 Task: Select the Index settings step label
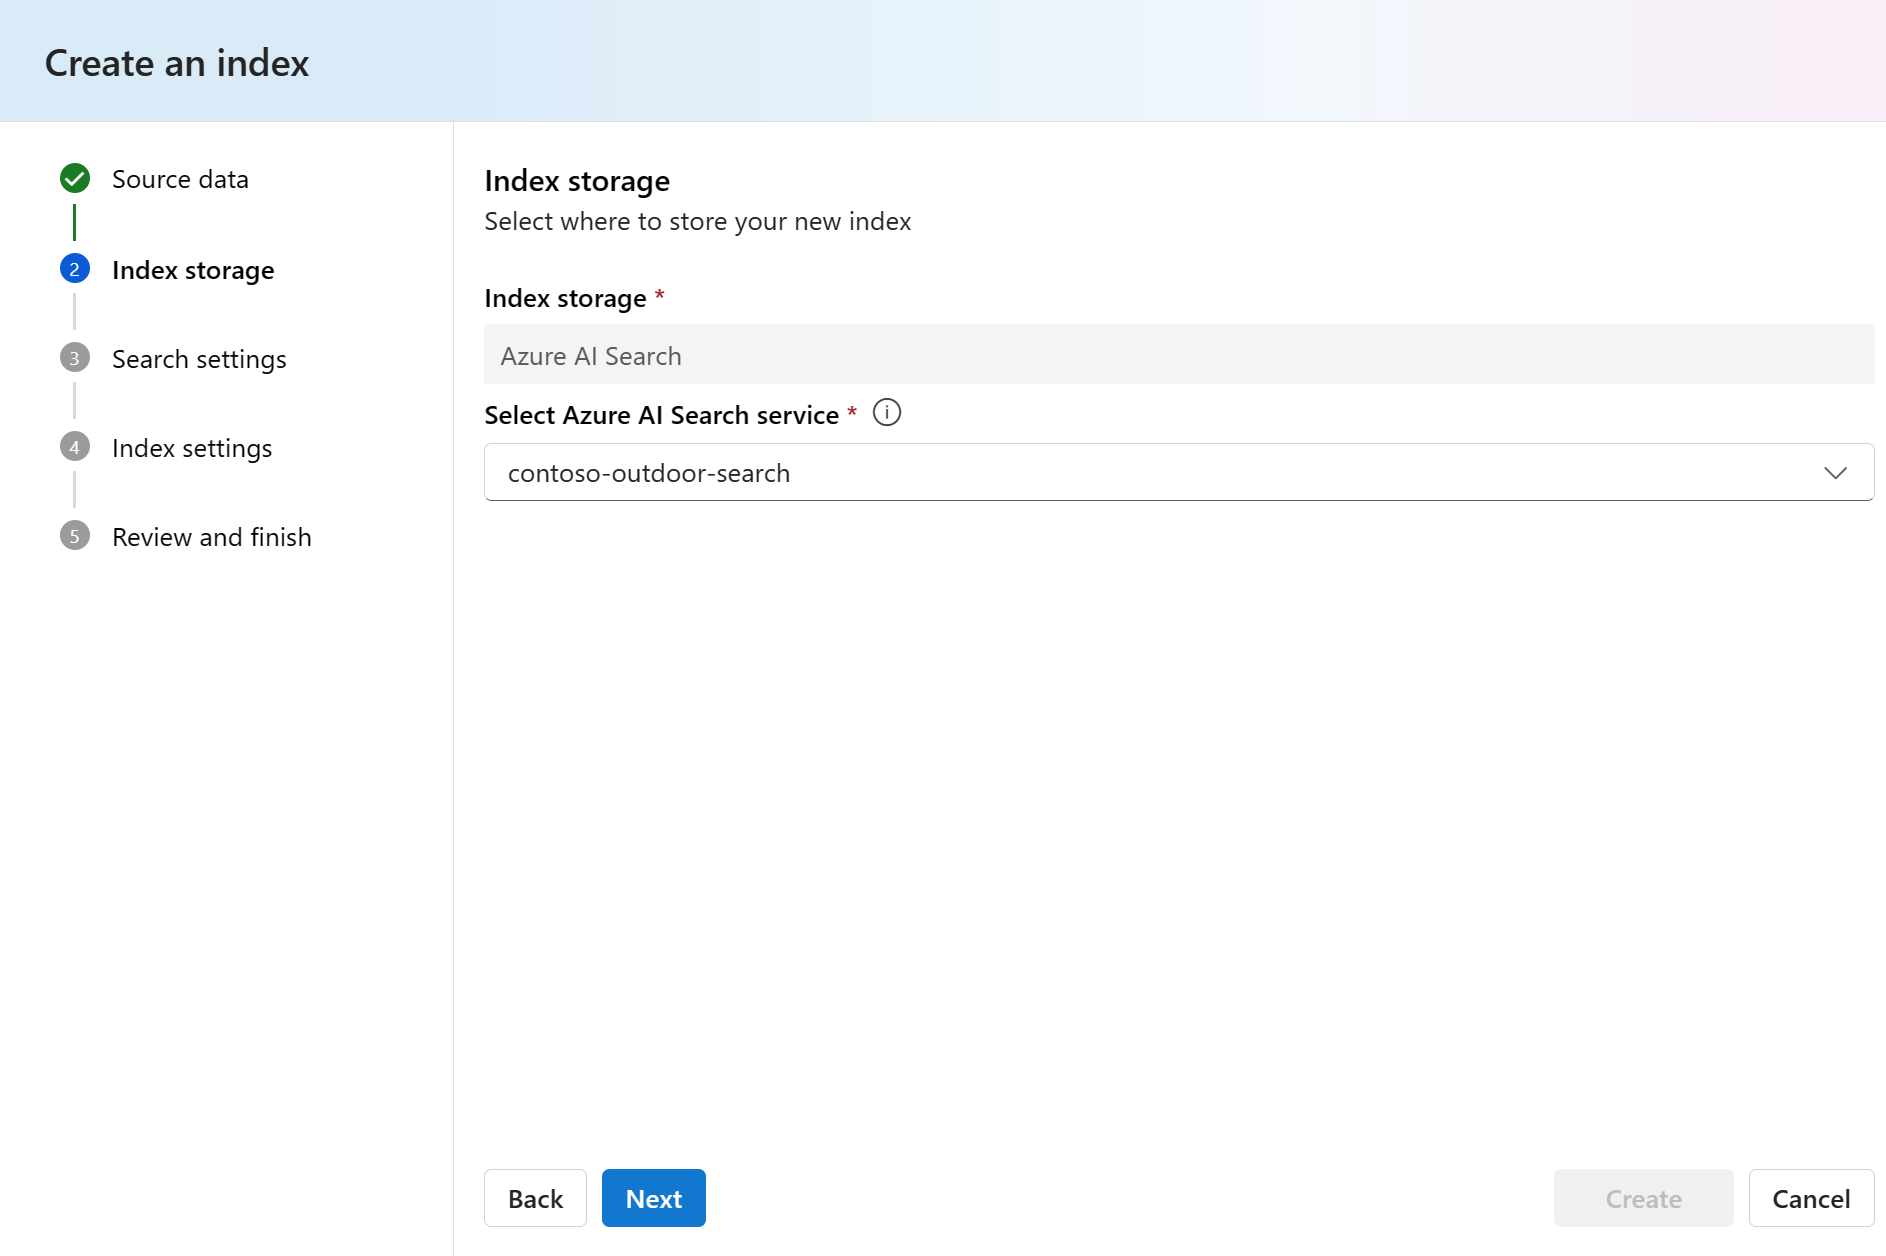192,447
